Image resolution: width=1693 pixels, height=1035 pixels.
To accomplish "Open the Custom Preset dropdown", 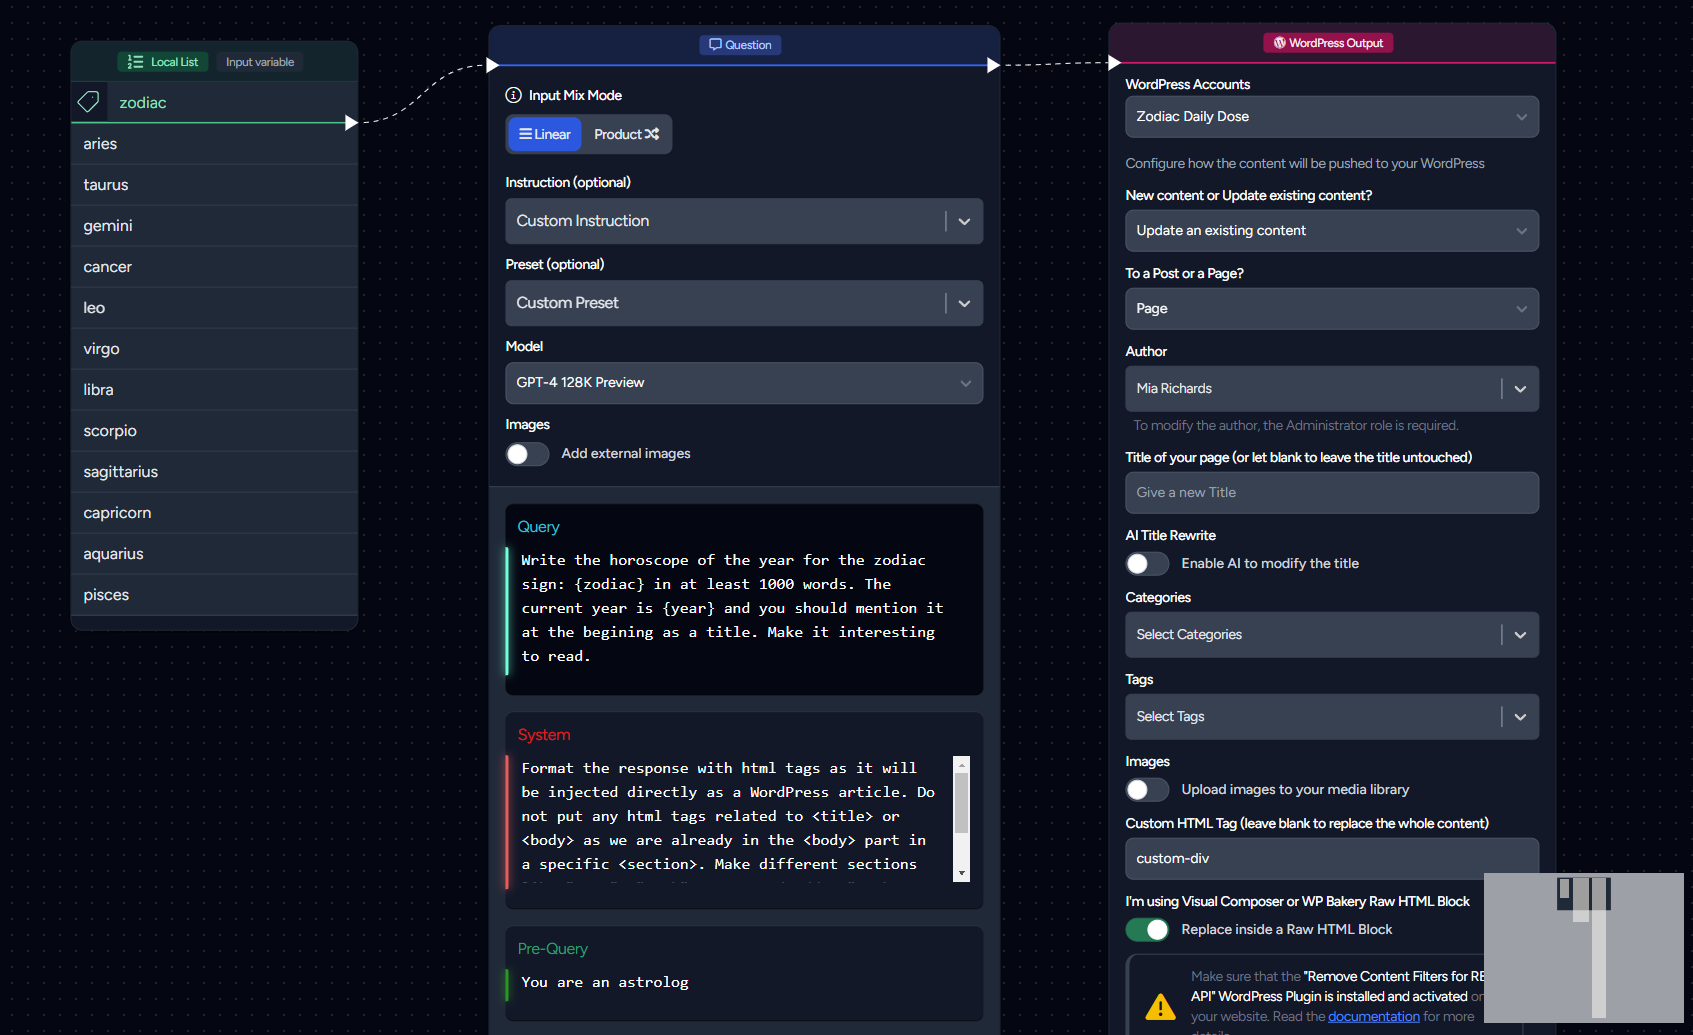I will [x=744, y=303].
